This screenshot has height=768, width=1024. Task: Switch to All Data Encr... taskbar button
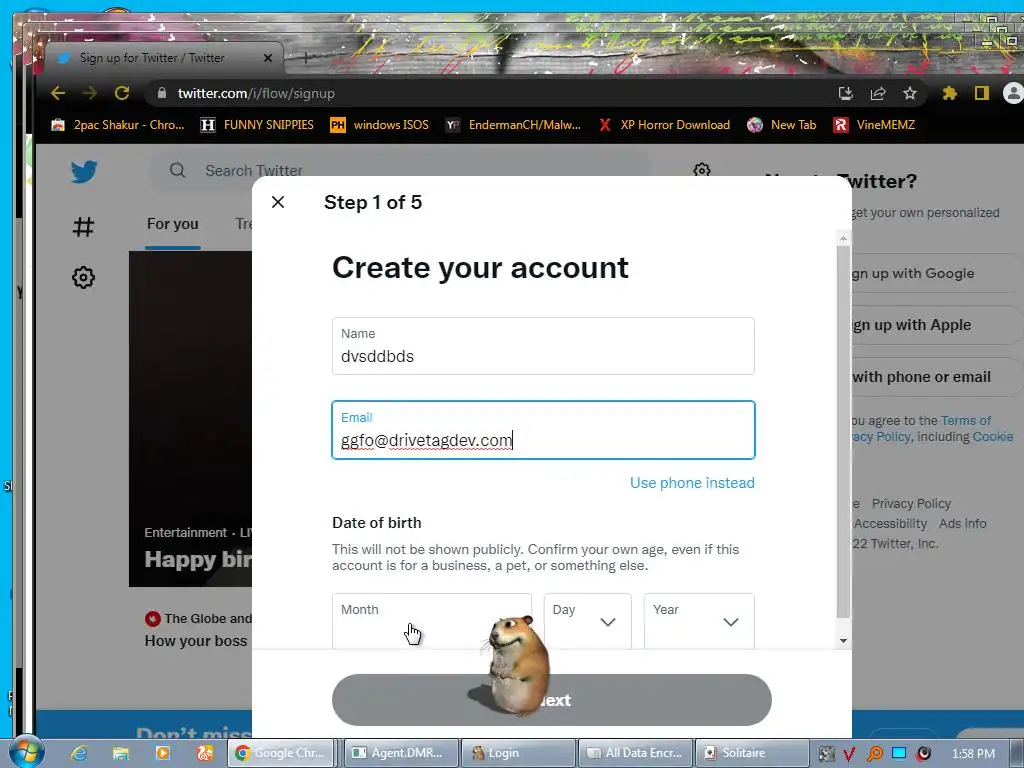(635, 753)
